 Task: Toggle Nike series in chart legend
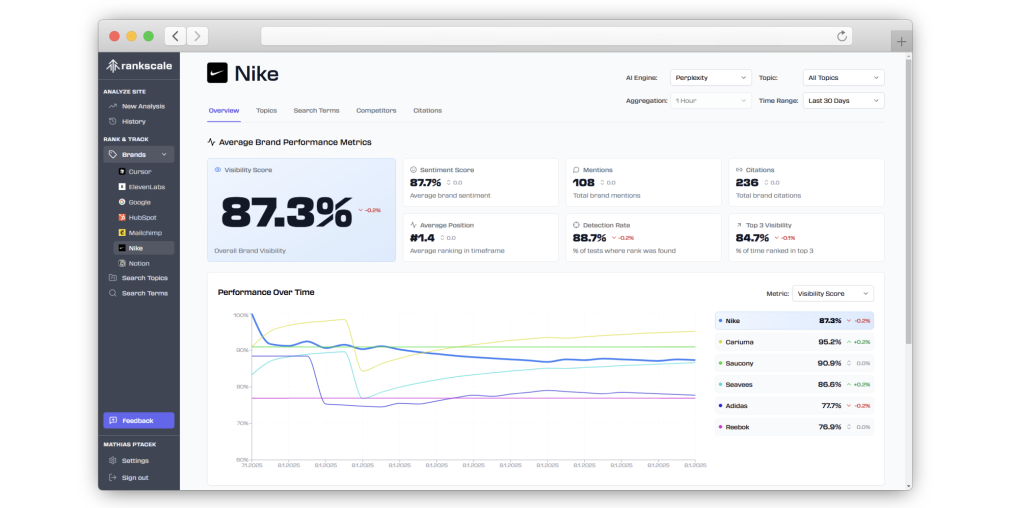click(x=794, y=321)
